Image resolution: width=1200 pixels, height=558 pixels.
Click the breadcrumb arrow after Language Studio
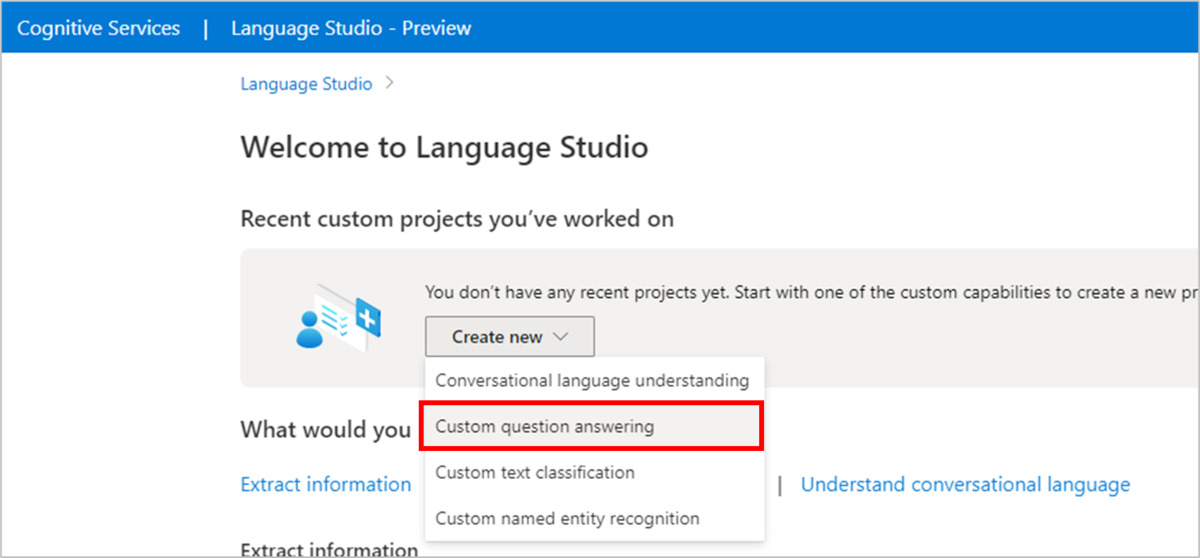click(x=390, y=84)
